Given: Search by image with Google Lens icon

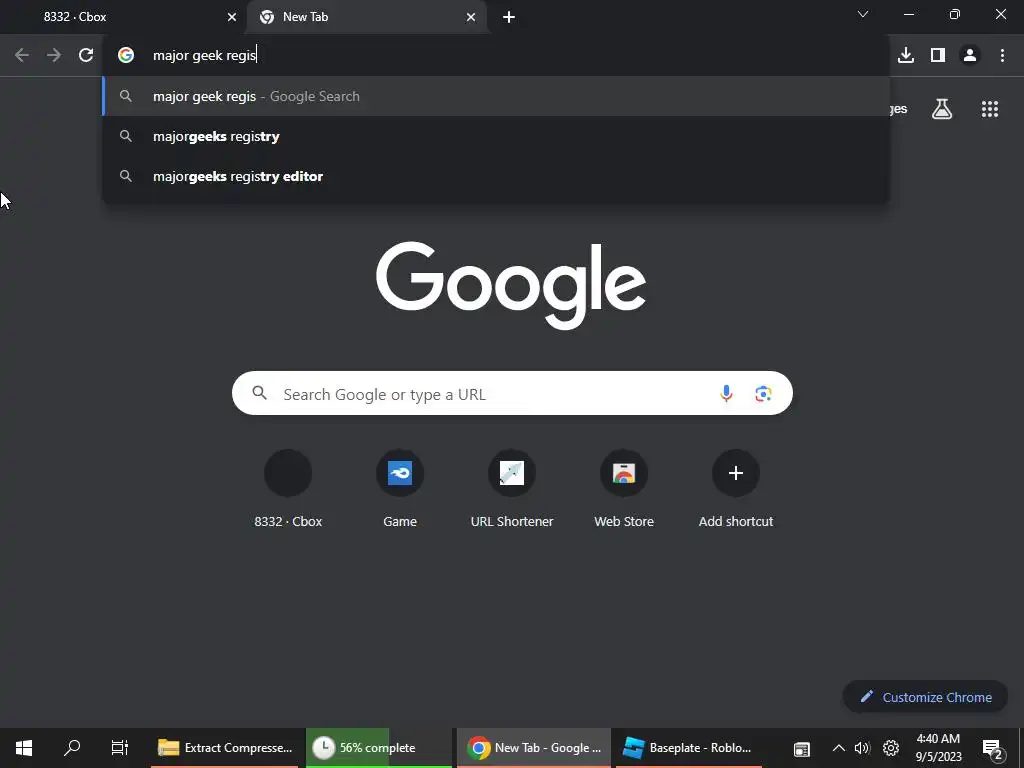Looking at the screenshot, I should tap(763, 393).
